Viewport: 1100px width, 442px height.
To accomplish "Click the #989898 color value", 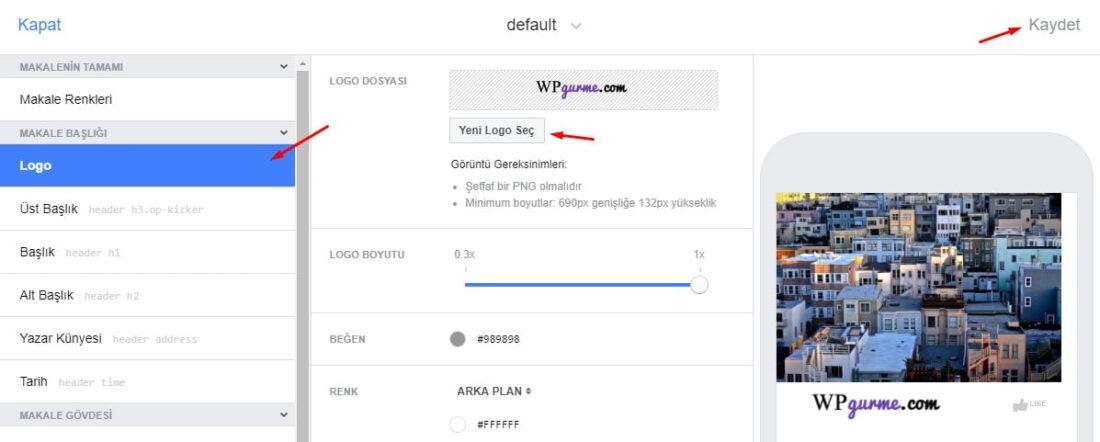I will click(498, 340).
